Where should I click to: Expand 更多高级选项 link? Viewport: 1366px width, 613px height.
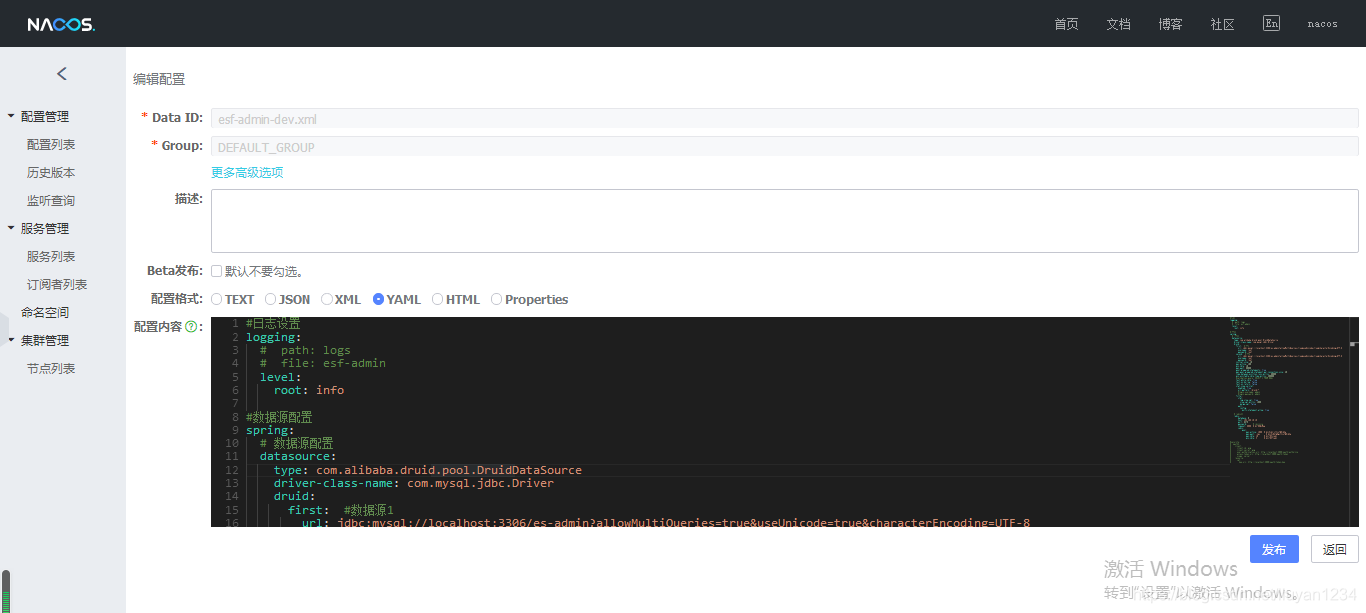pyautogui.click(x=247, y=172)
